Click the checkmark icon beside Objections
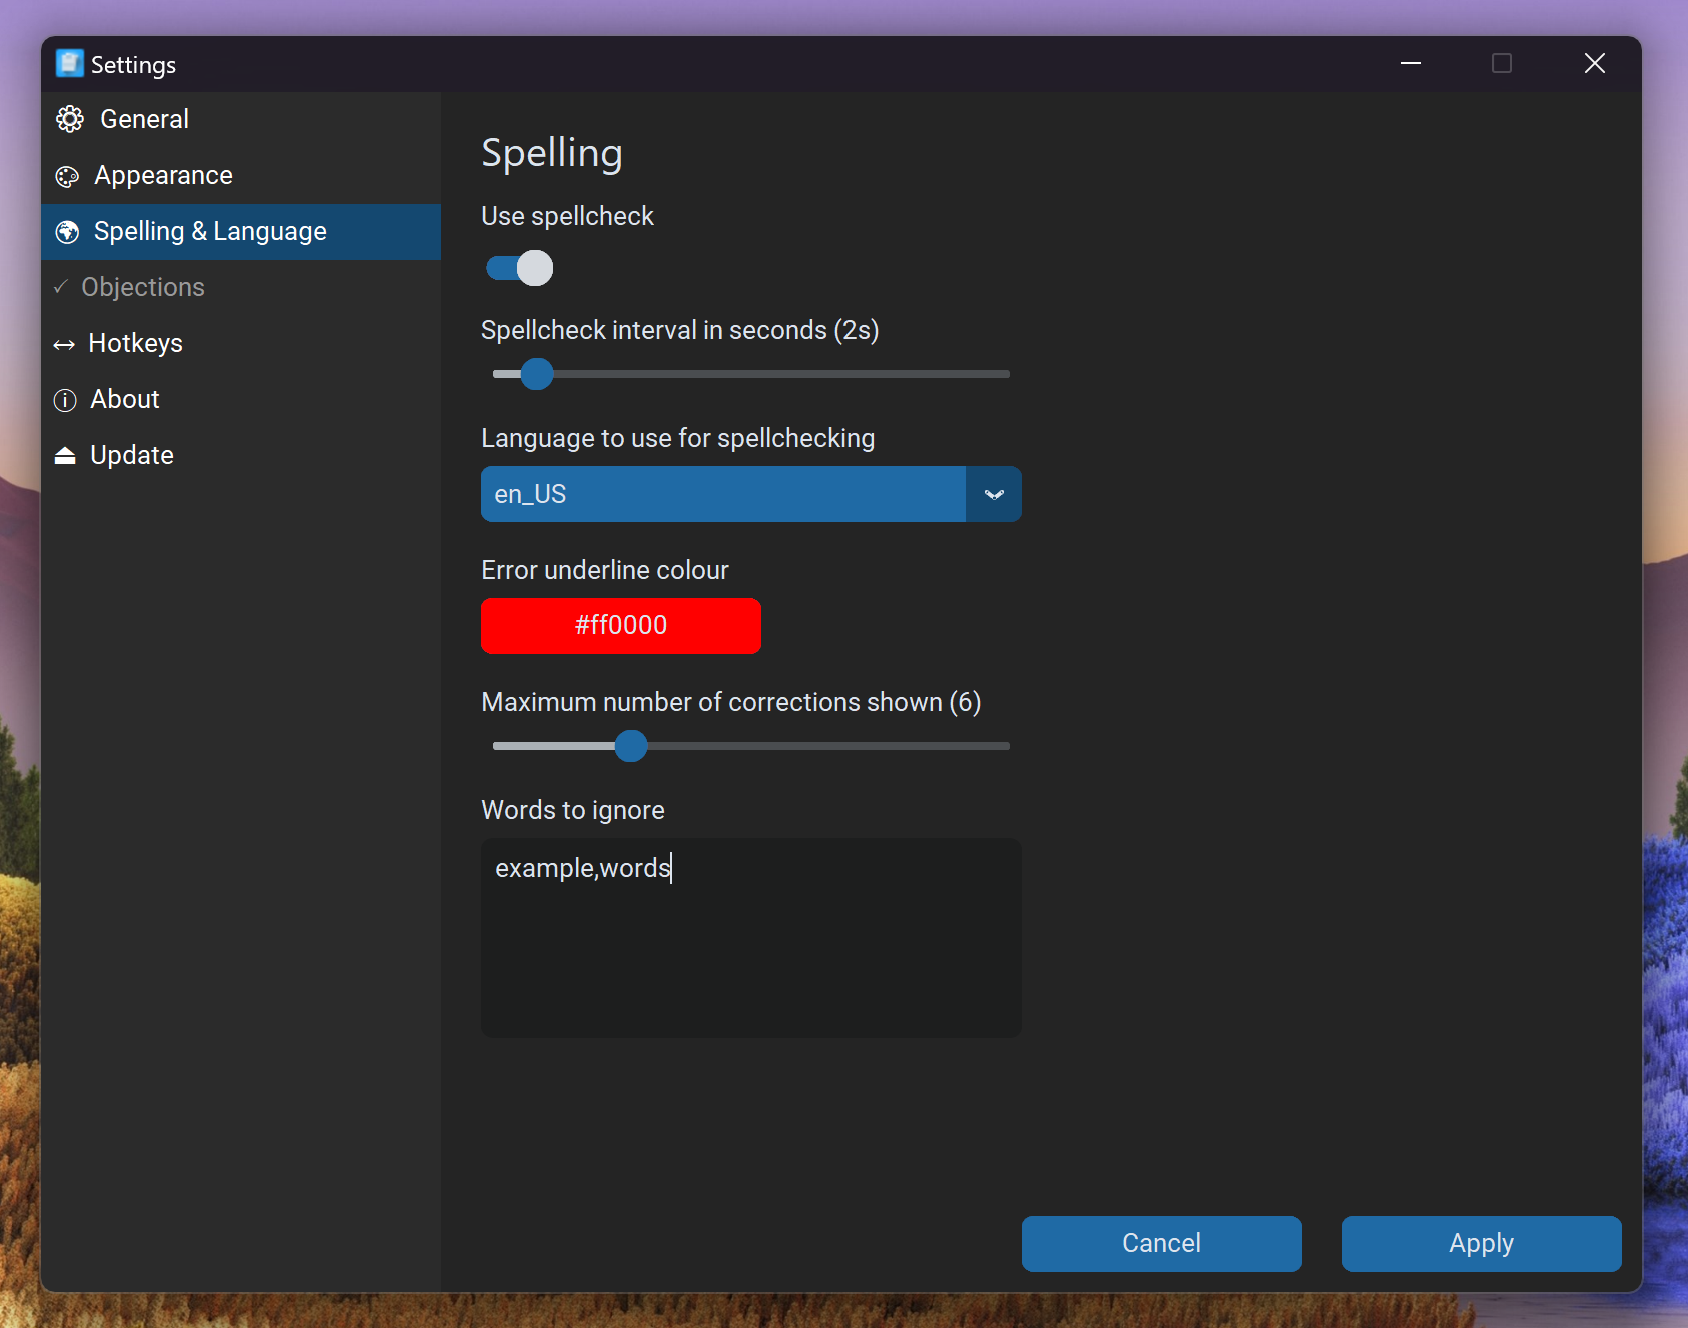Screen dimensions: 1688x1328 [61, 287]
